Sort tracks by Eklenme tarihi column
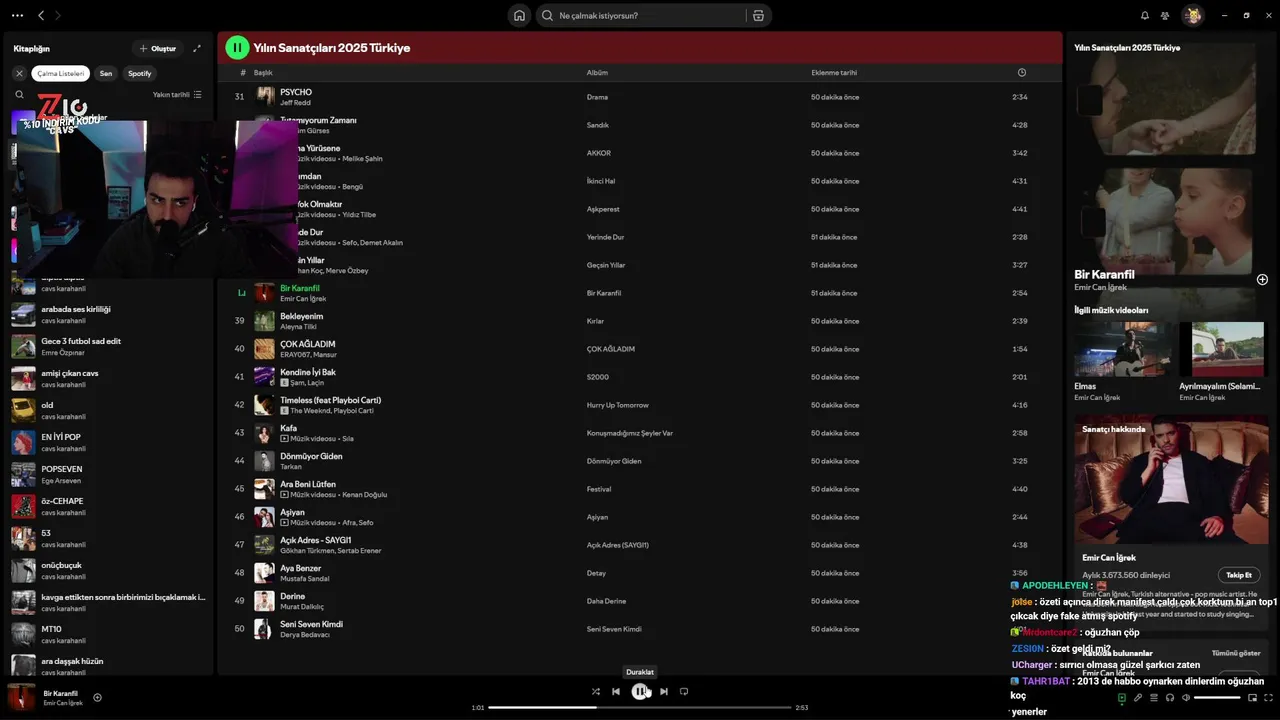 (x=834, y=73)
